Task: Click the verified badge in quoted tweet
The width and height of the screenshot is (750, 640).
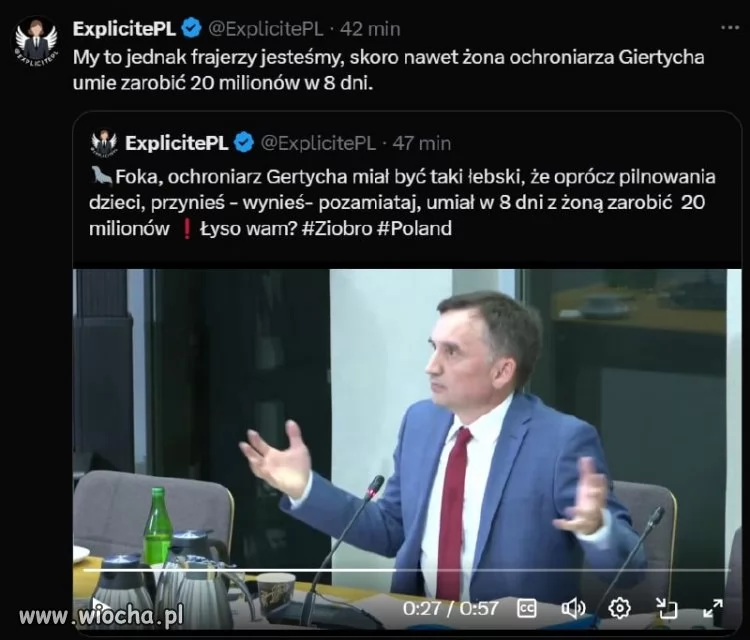Action: (x=243, y=143)
